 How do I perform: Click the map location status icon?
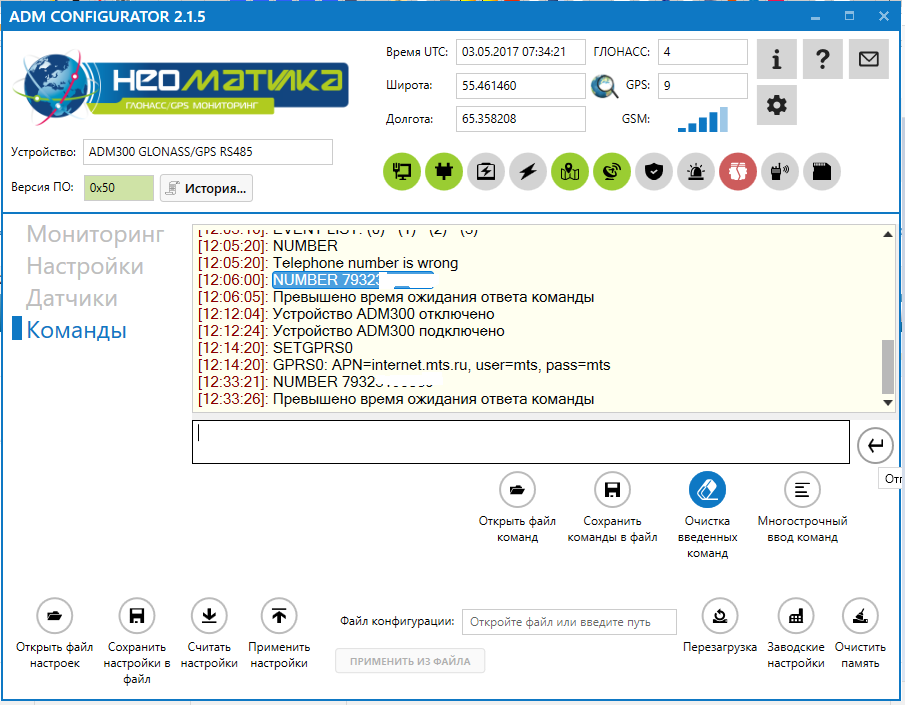[x=570, y=172]
